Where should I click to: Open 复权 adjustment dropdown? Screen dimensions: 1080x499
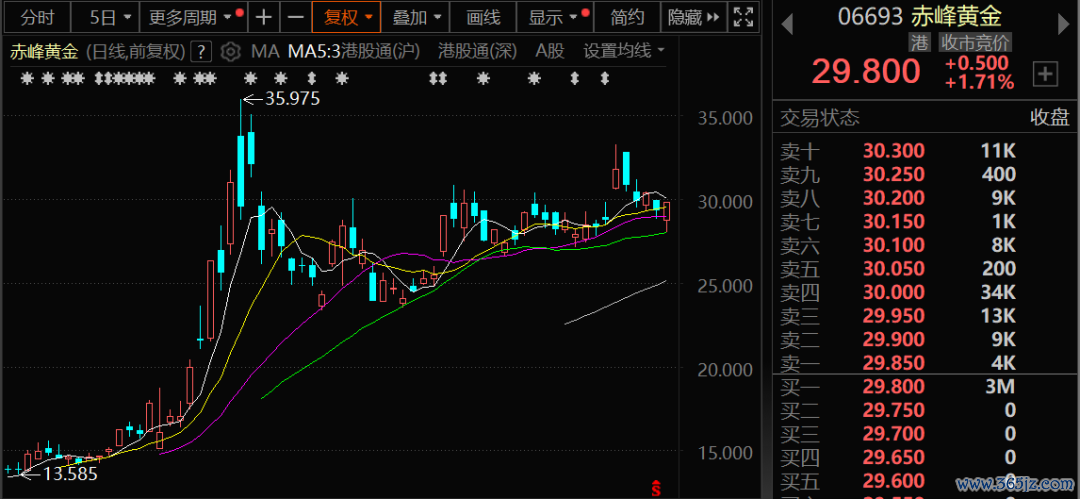(346, 17)
